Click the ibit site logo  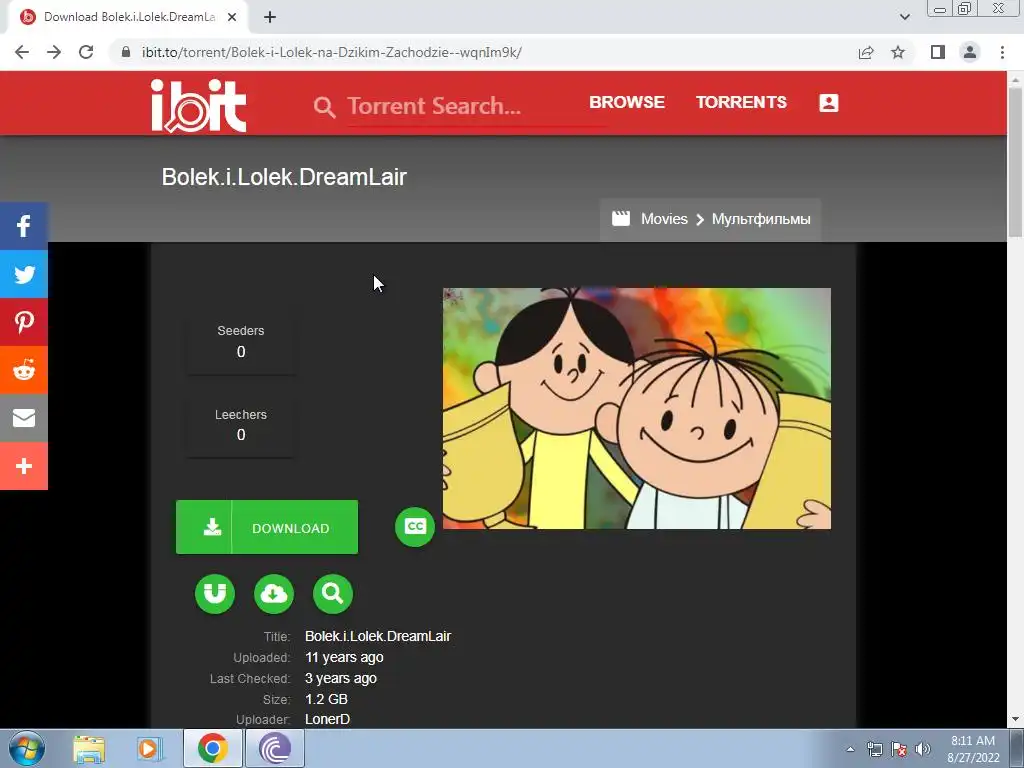pyautogui.click(x=199, y=106)
